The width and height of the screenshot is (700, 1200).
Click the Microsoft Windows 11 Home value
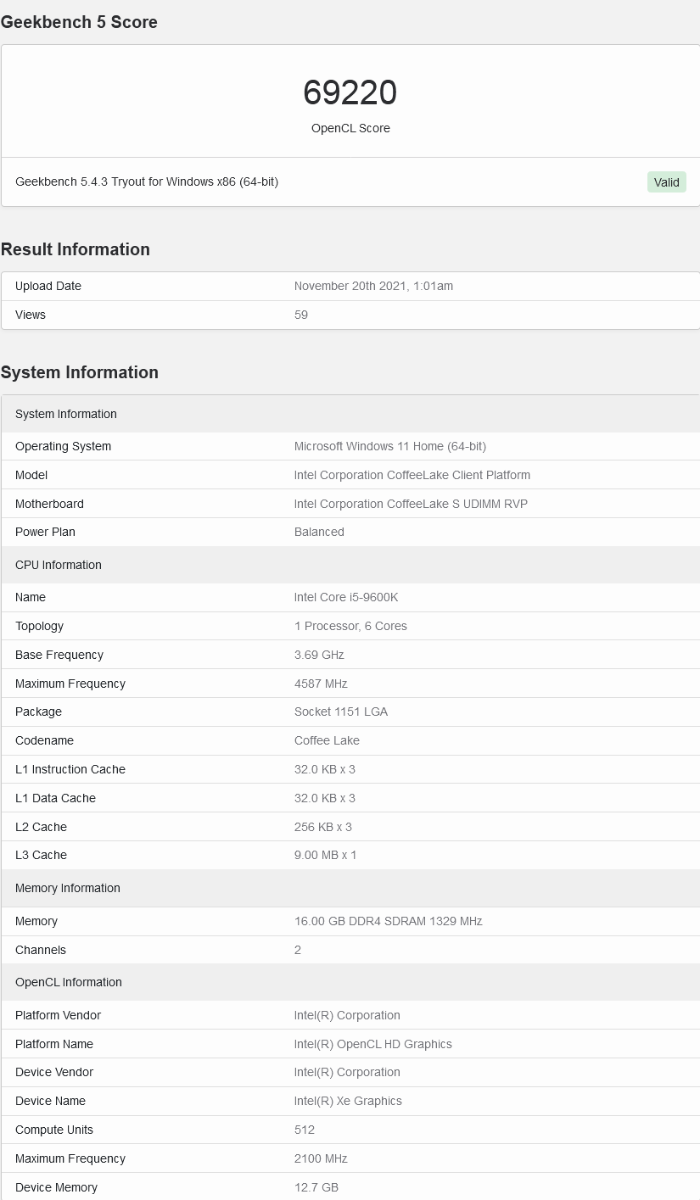(390, 446)
